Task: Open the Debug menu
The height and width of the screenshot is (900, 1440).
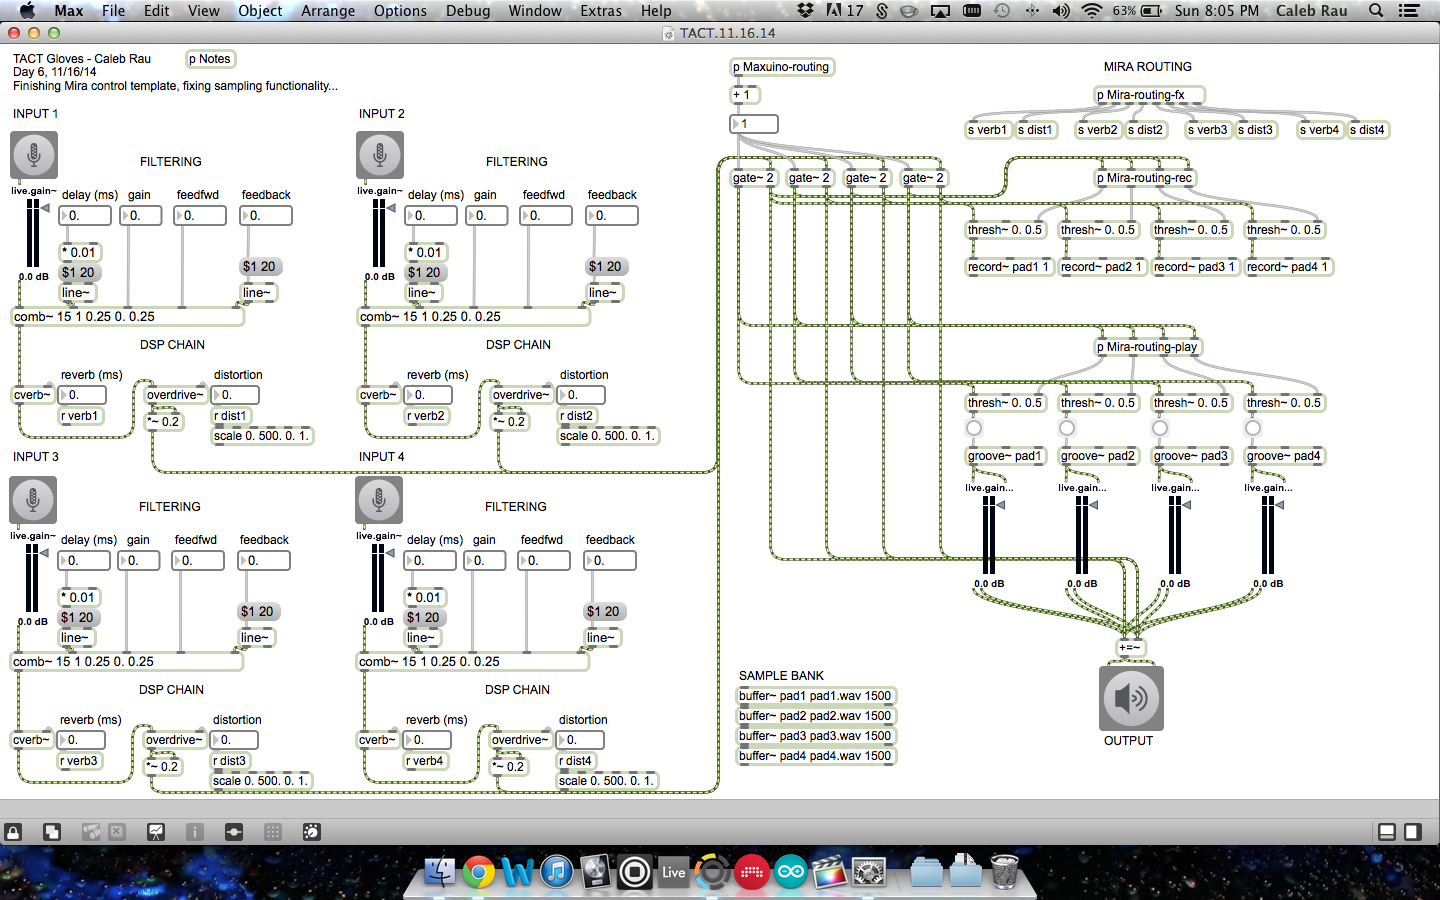Action: tap(468, 11)
